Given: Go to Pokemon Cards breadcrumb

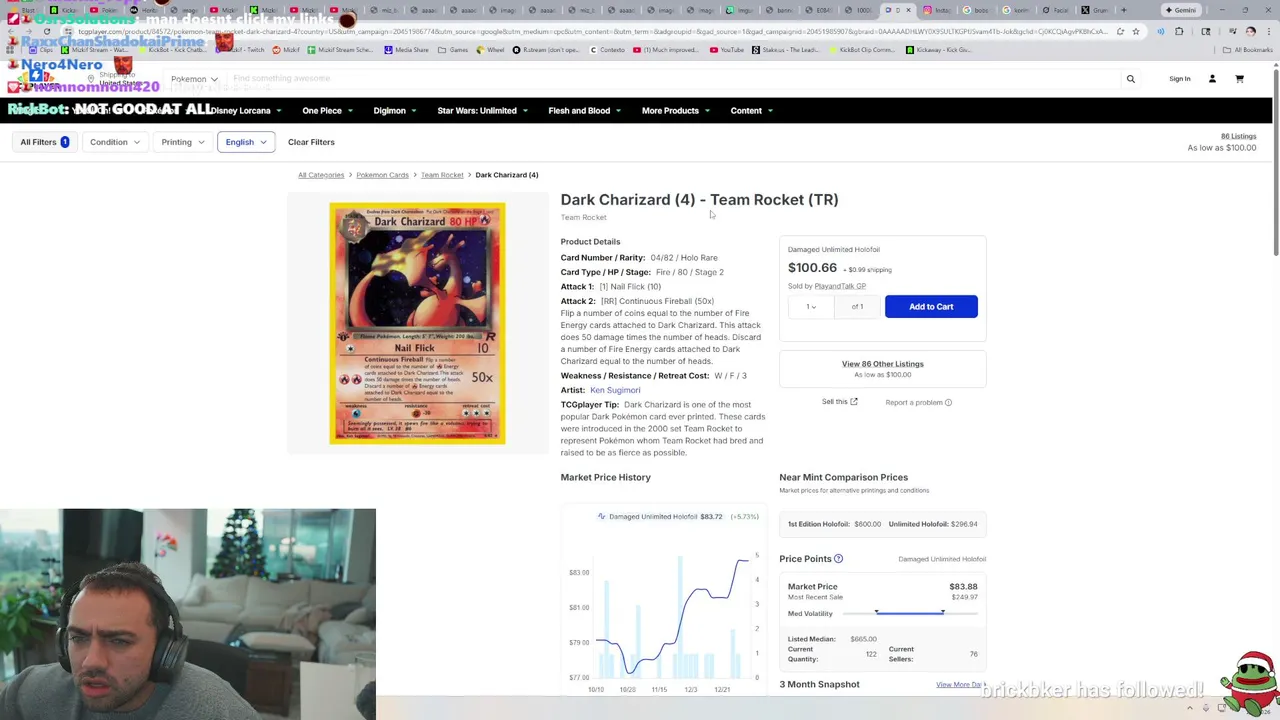Looking at the screenshot, I should point(382,175).
